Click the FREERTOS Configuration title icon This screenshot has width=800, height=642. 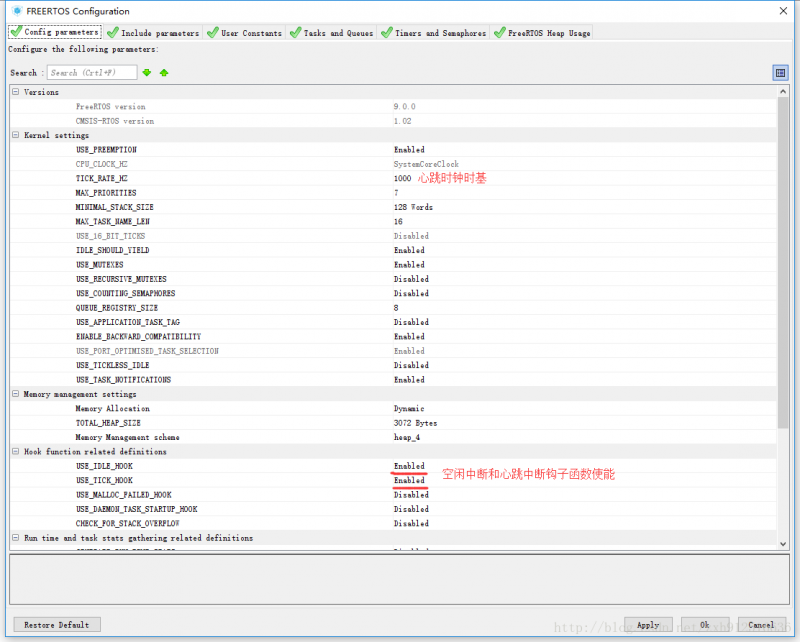17,11
